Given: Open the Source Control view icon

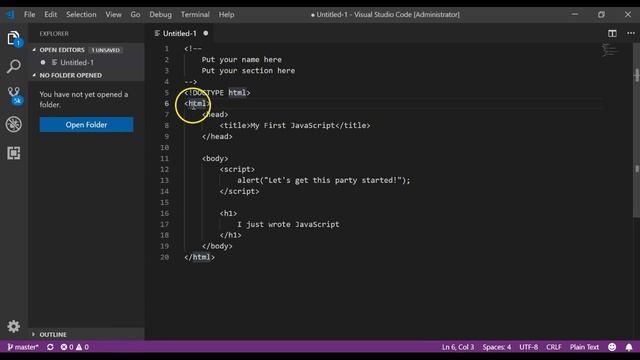Looking at the screenshot, I should click(x=14, y=95).
